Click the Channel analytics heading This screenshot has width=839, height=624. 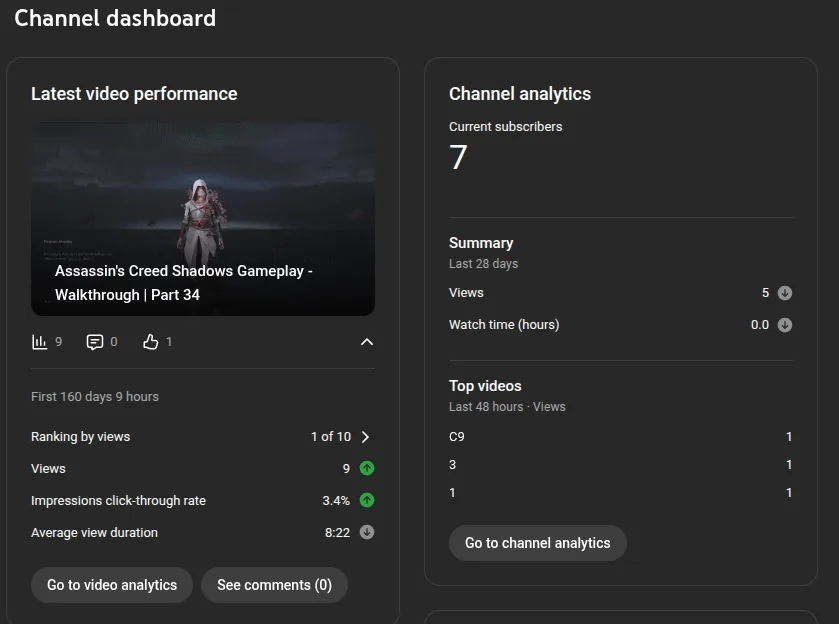(x=520, y=94)
